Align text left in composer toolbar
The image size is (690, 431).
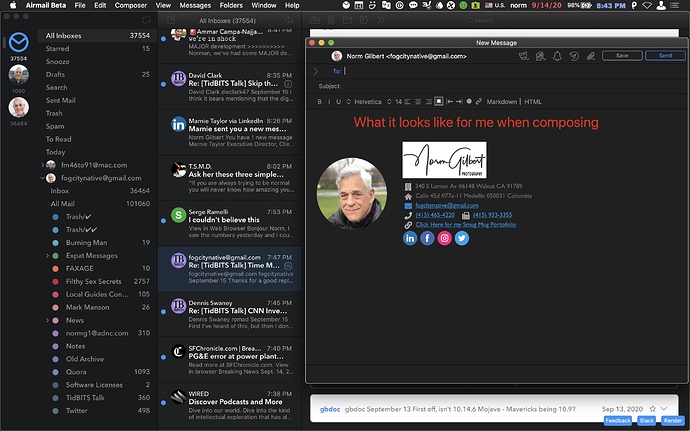click(x=407, y=102)
